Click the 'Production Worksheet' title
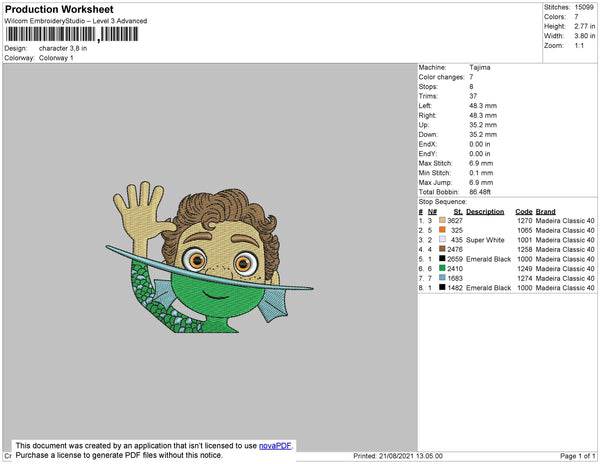Viewport: 600px width, 464px height. click(x=59, y=10)
